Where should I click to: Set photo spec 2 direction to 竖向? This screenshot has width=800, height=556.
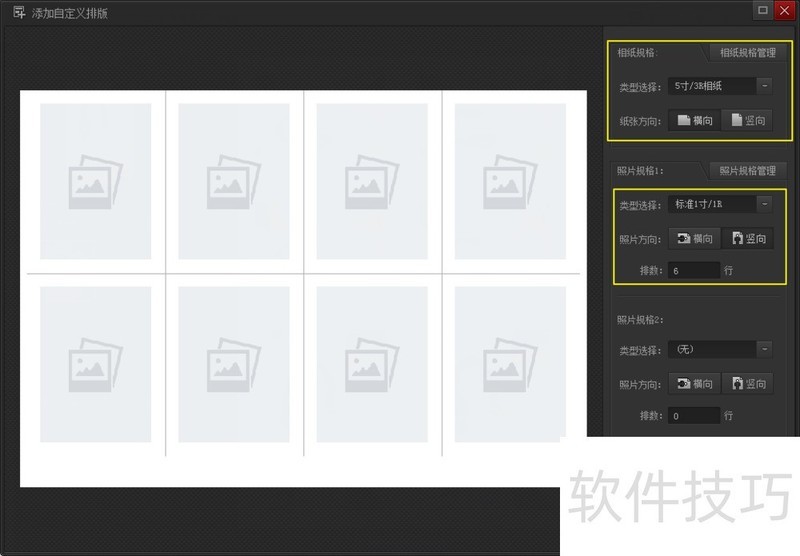pos(748,384)
